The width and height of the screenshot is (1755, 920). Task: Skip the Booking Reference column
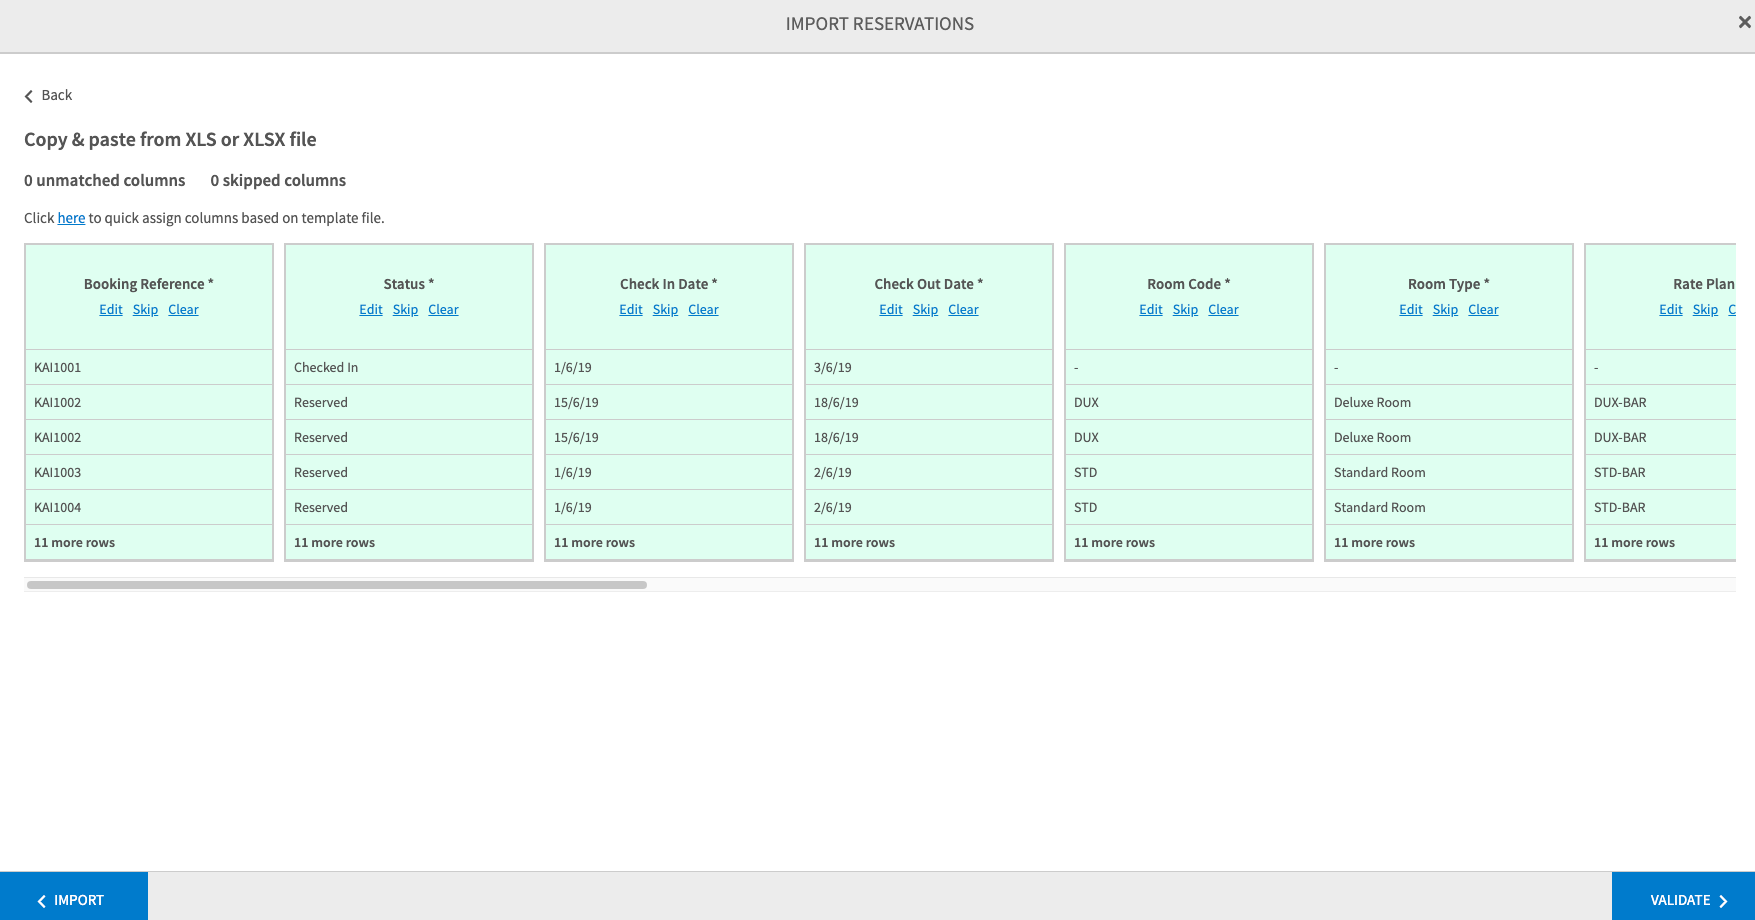point(145,310)
